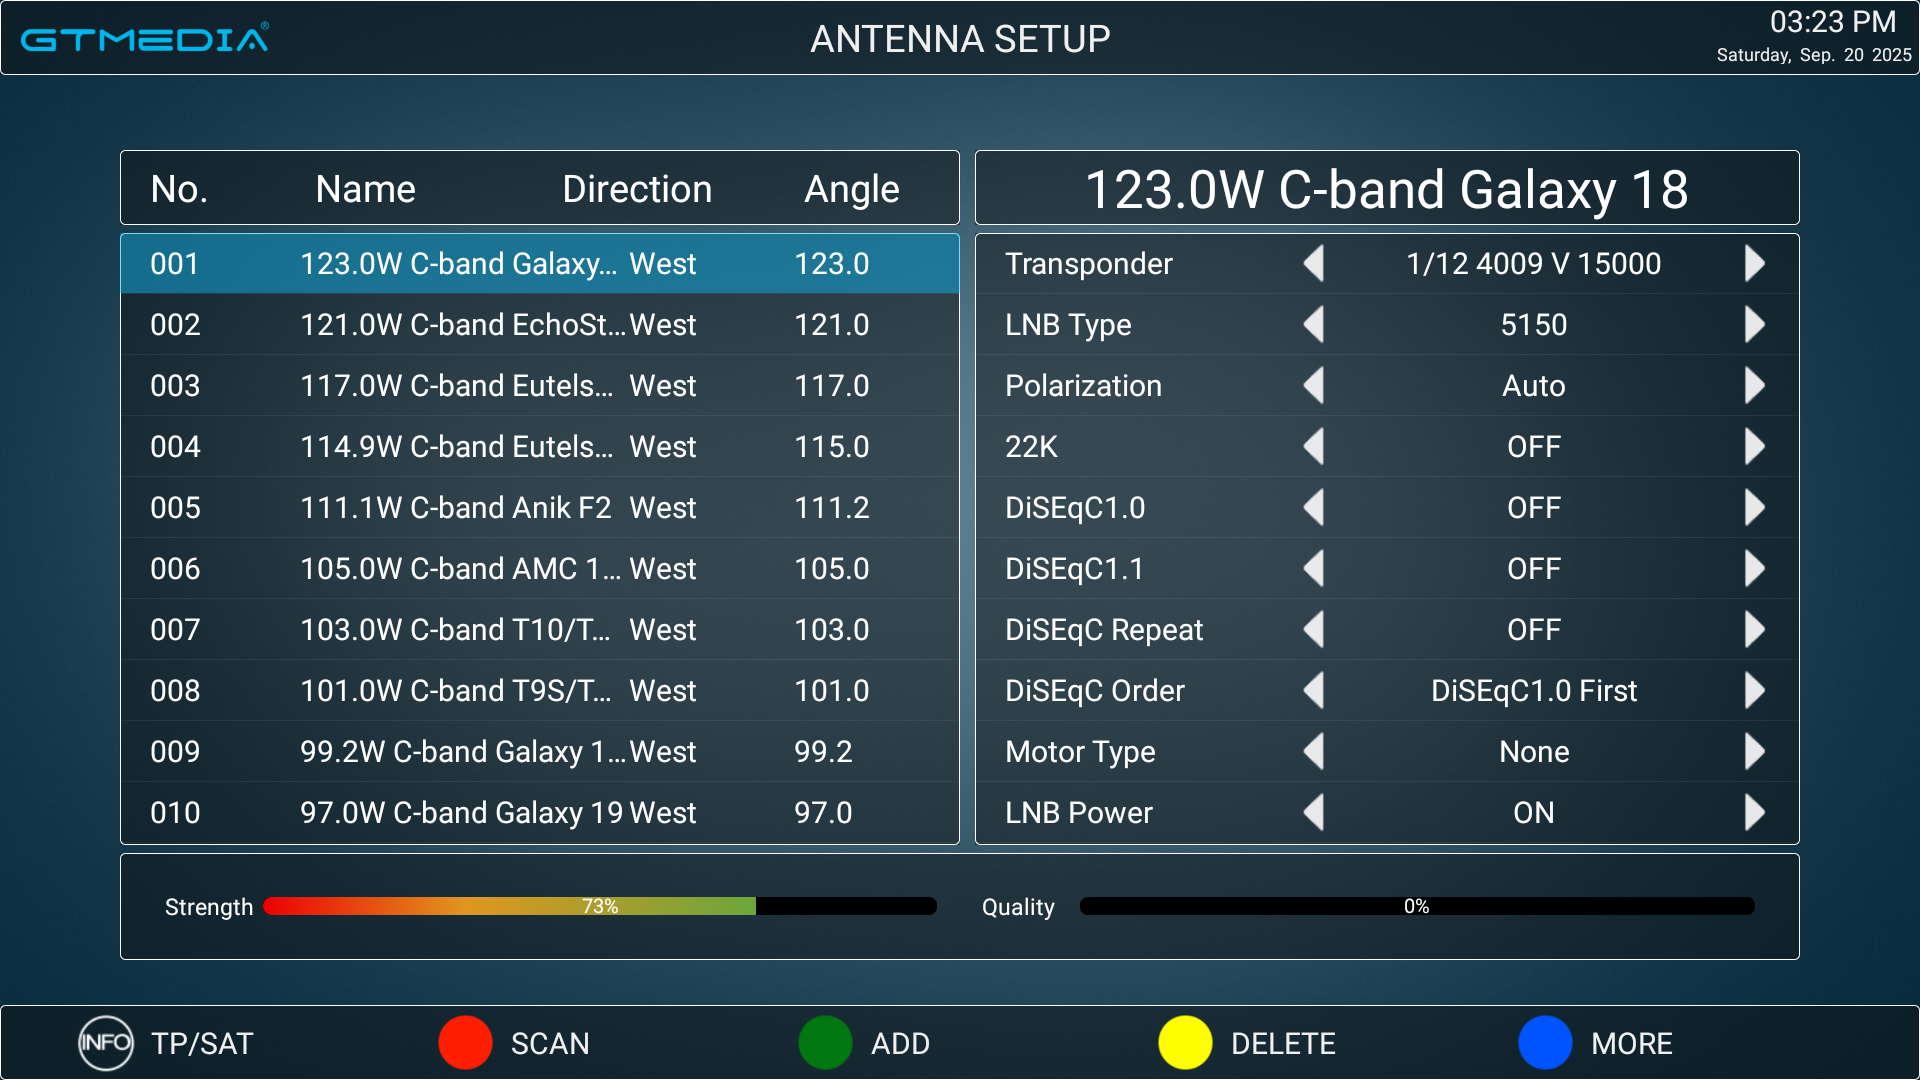Viewport: 1920px width, 1080px height.
Task: Change Motor Type using left arrow
Action: click(x=1314, y=752)
